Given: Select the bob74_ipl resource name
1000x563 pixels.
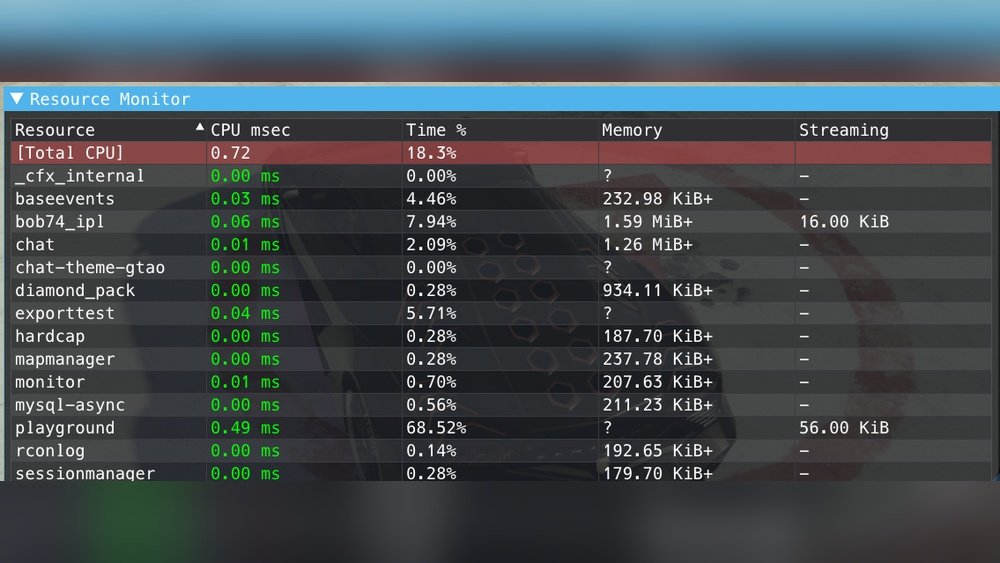Looking at the screenshot, I should tap(60, 222).
